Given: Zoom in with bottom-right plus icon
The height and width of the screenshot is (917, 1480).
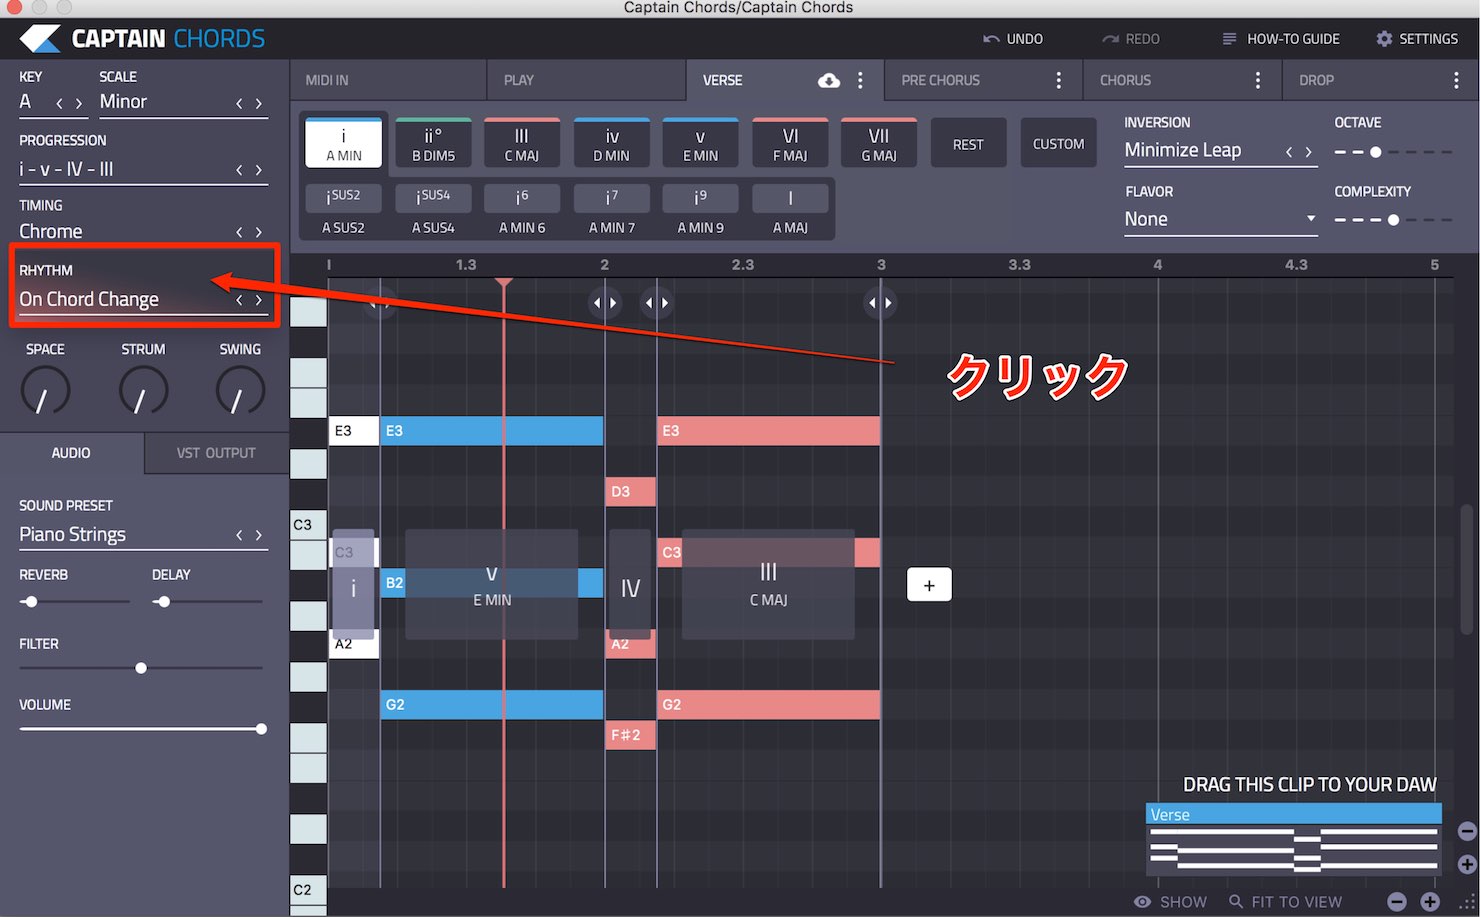Looking at the screenshot, I should click(x=1430, y=902).
